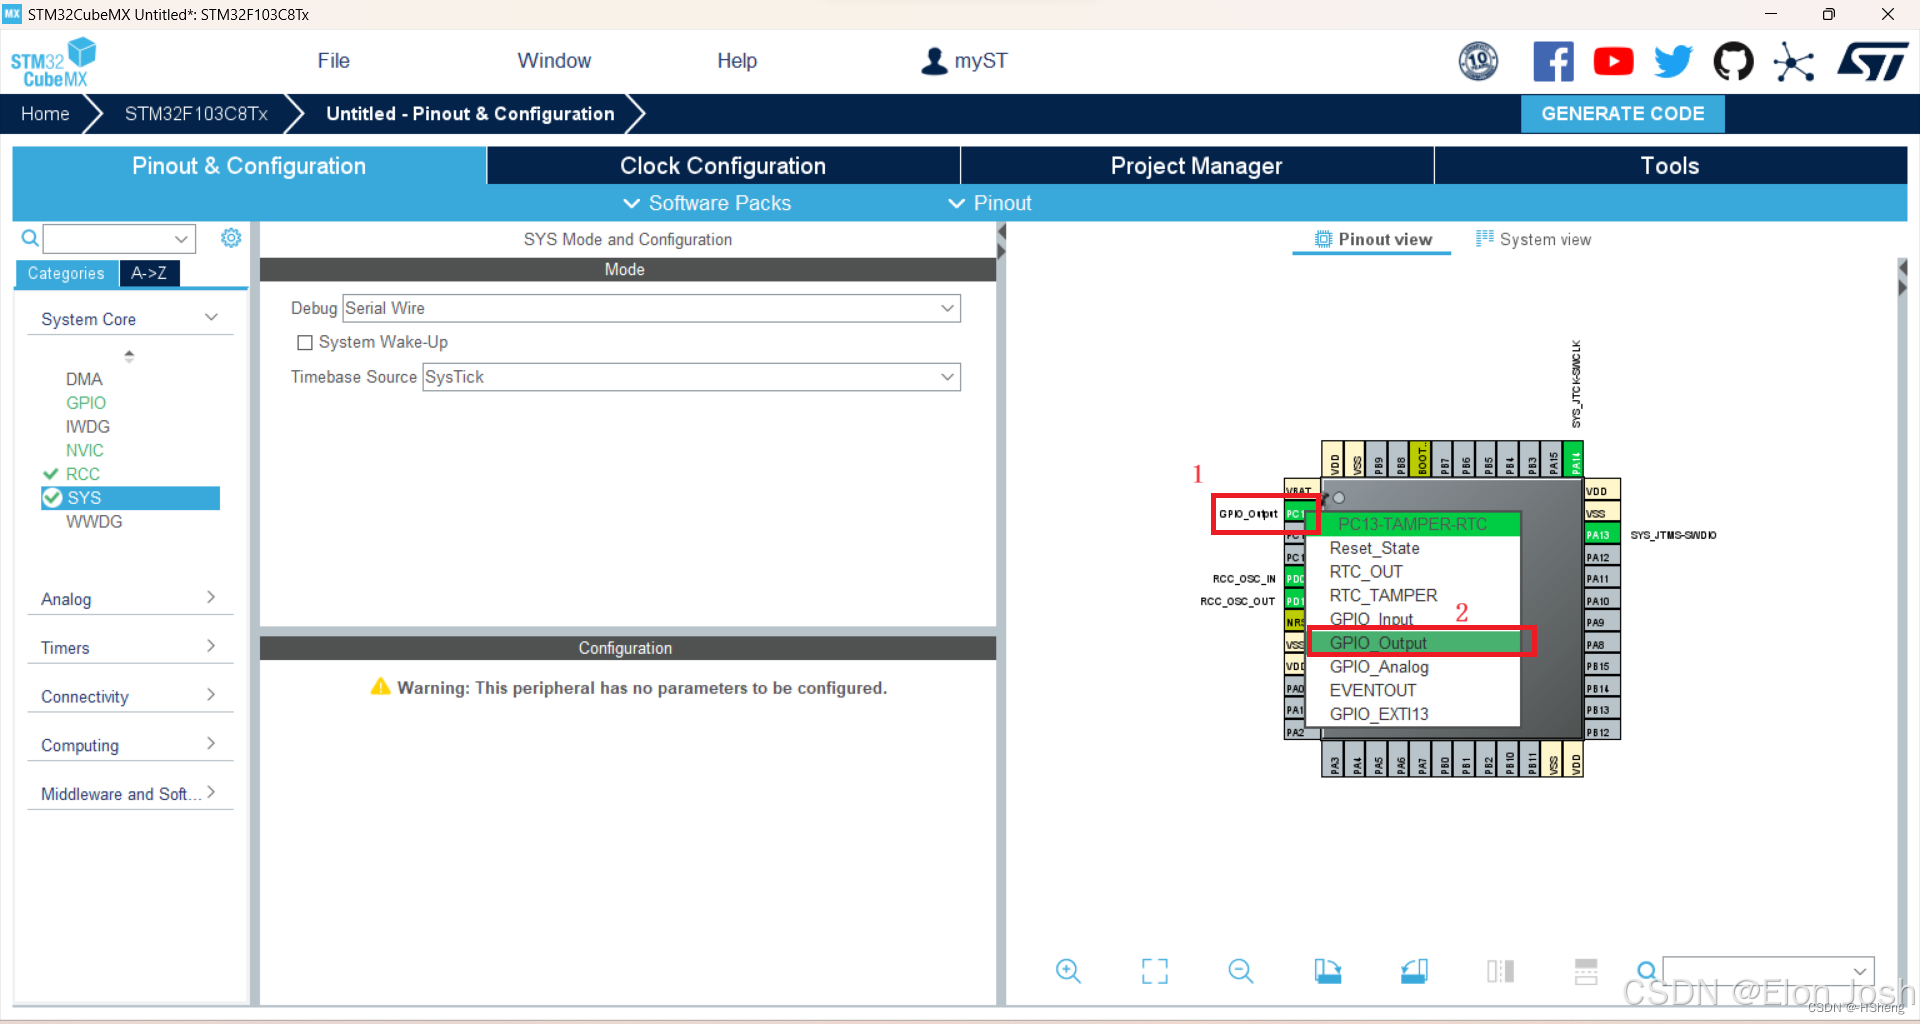This screenshot has height=1024, width=1920.
Task: Open the Pinout dropdown menu
Action: pos(990,203)
